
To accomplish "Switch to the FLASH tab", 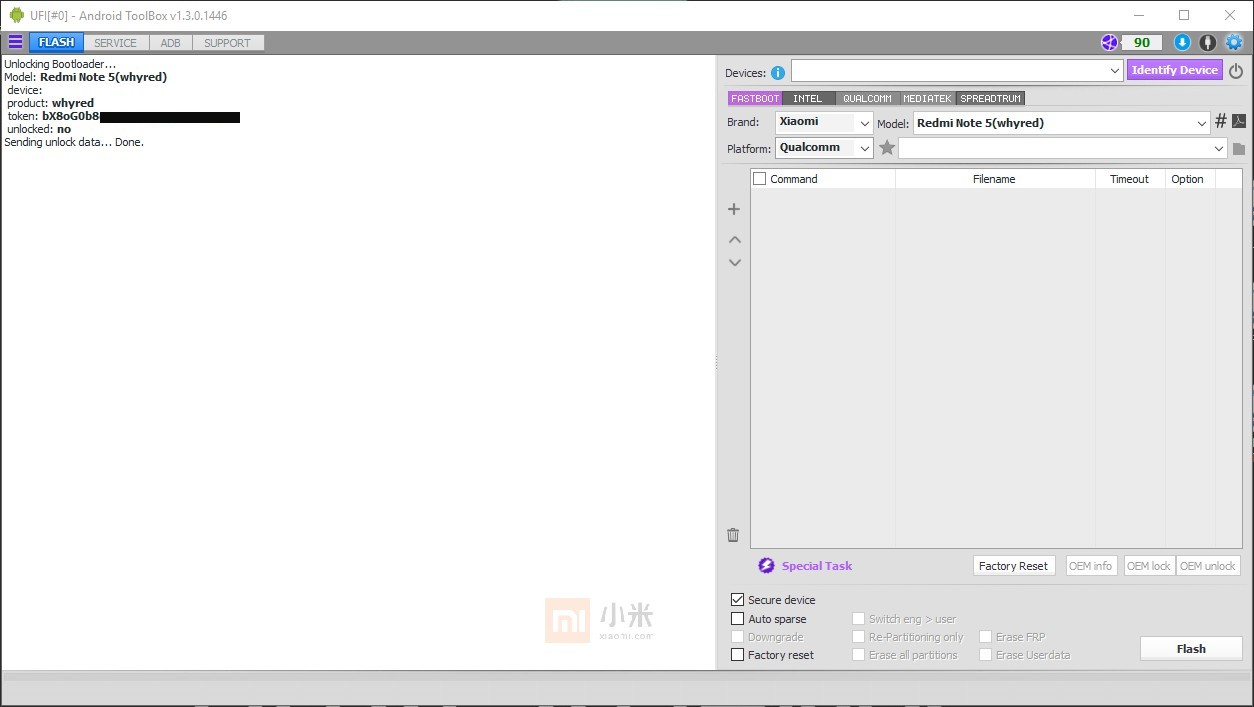I will [x=56, y=42].
